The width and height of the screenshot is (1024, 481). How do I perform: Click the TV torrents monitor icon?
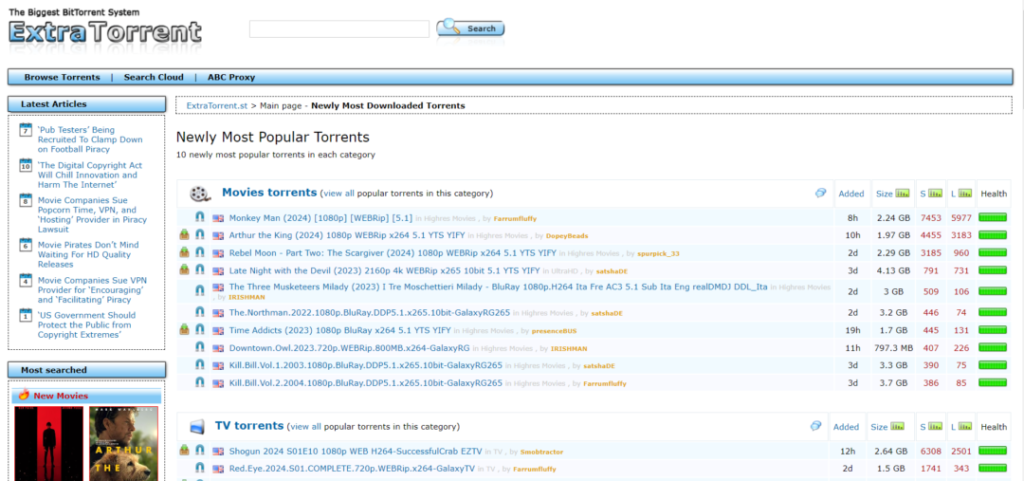click(x=197, y=427)
